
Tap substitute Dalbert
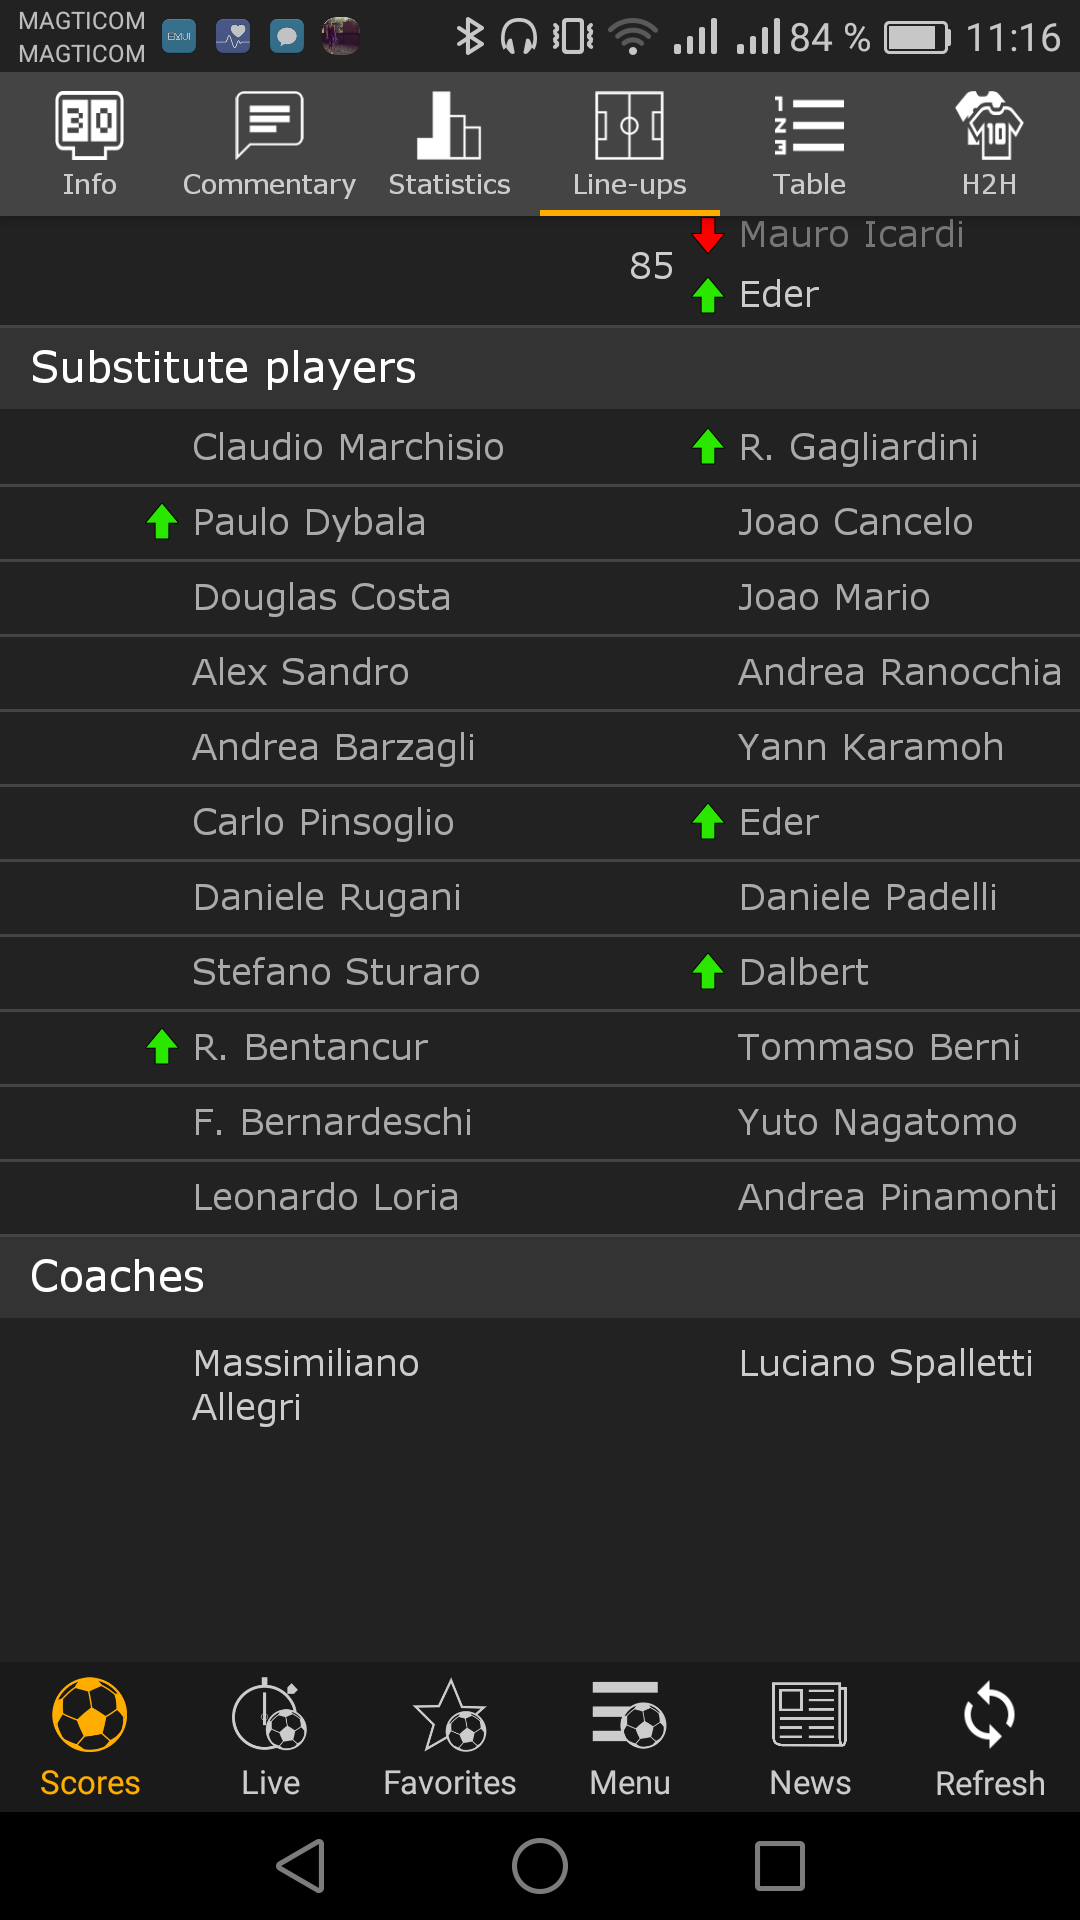(x=803, y=973)
